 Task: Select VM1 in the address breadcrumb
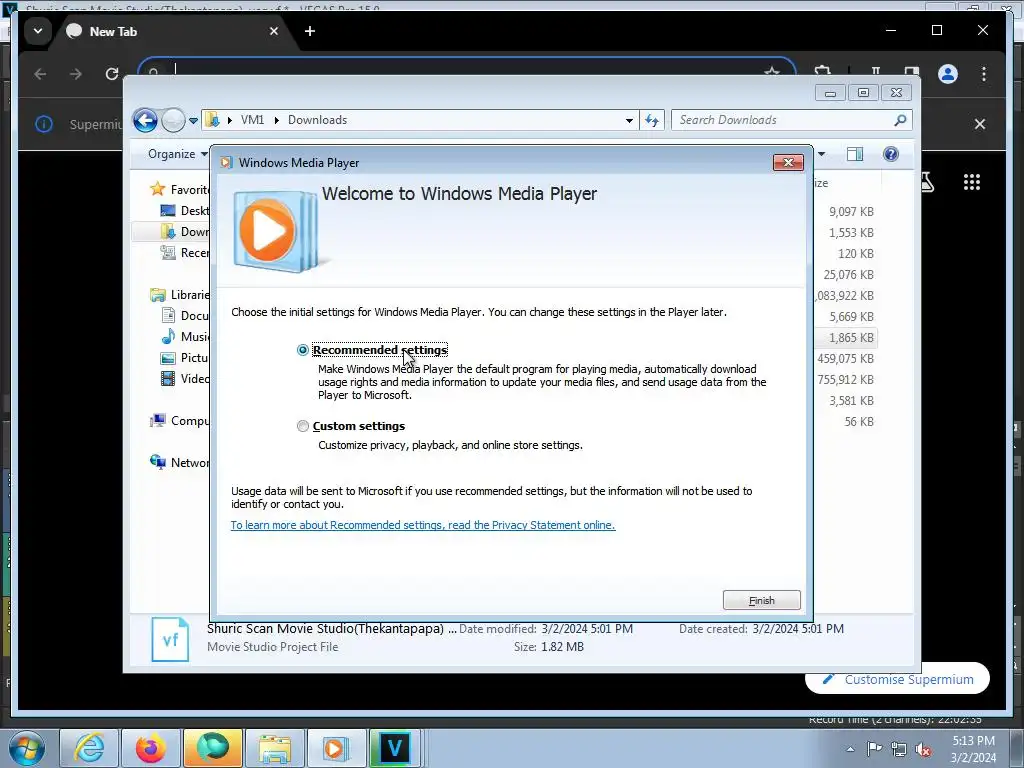pos(252,120)
